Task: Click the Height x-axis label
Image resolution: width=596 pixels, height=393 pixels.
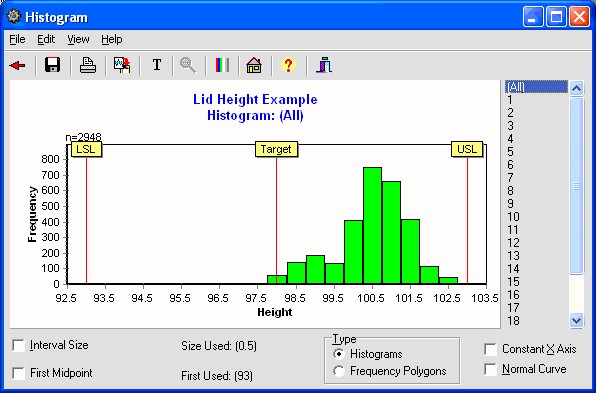Action: 274,312
